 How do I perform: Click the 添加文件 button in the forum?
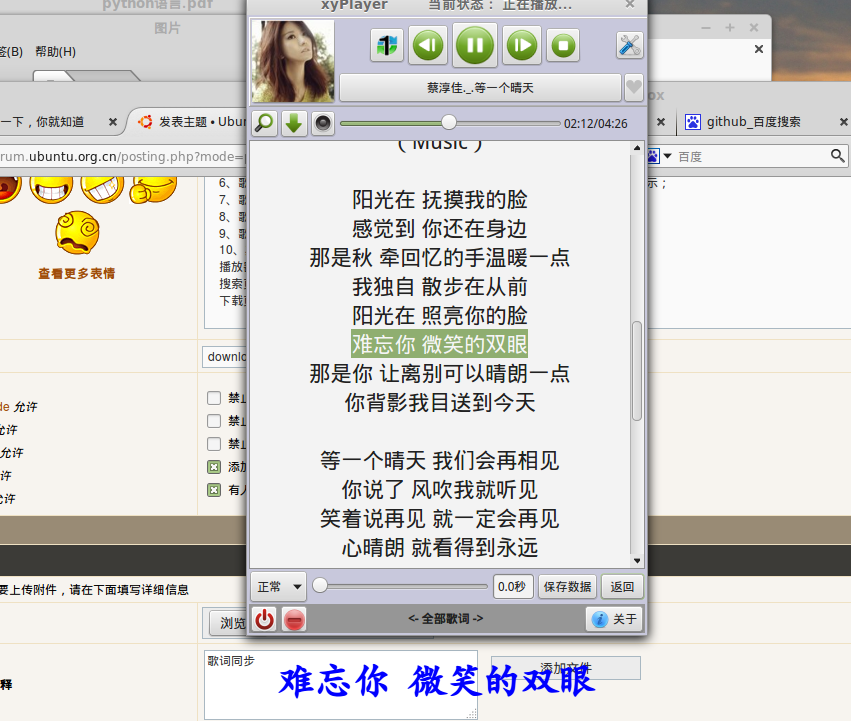click(x=566, y=668)
